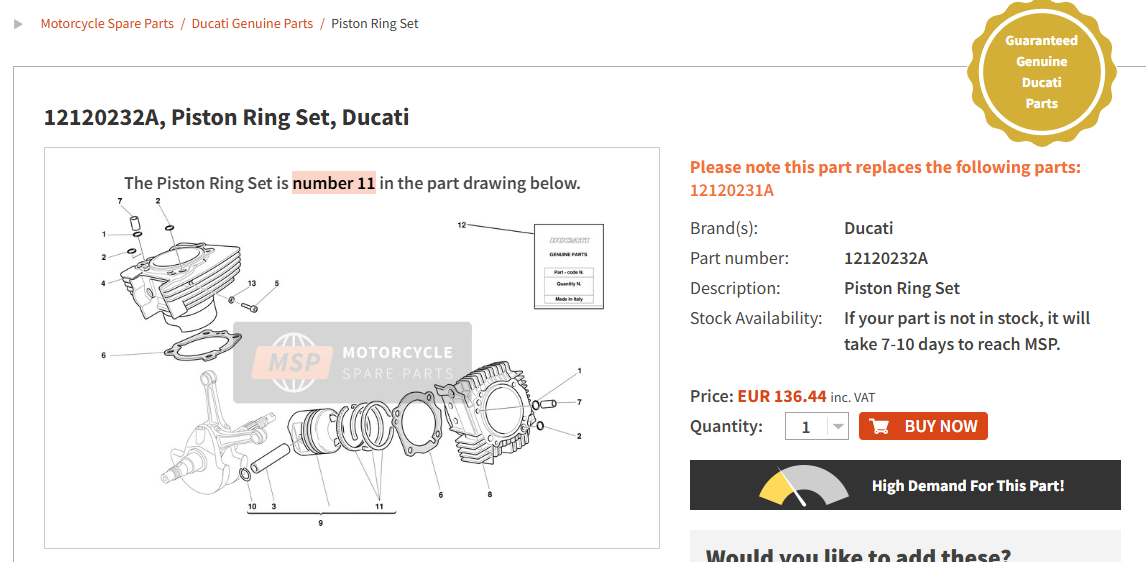Select the quantity value field showing 1
The height and width of the screenshot is (562, 1146).
tap(807, 427)
